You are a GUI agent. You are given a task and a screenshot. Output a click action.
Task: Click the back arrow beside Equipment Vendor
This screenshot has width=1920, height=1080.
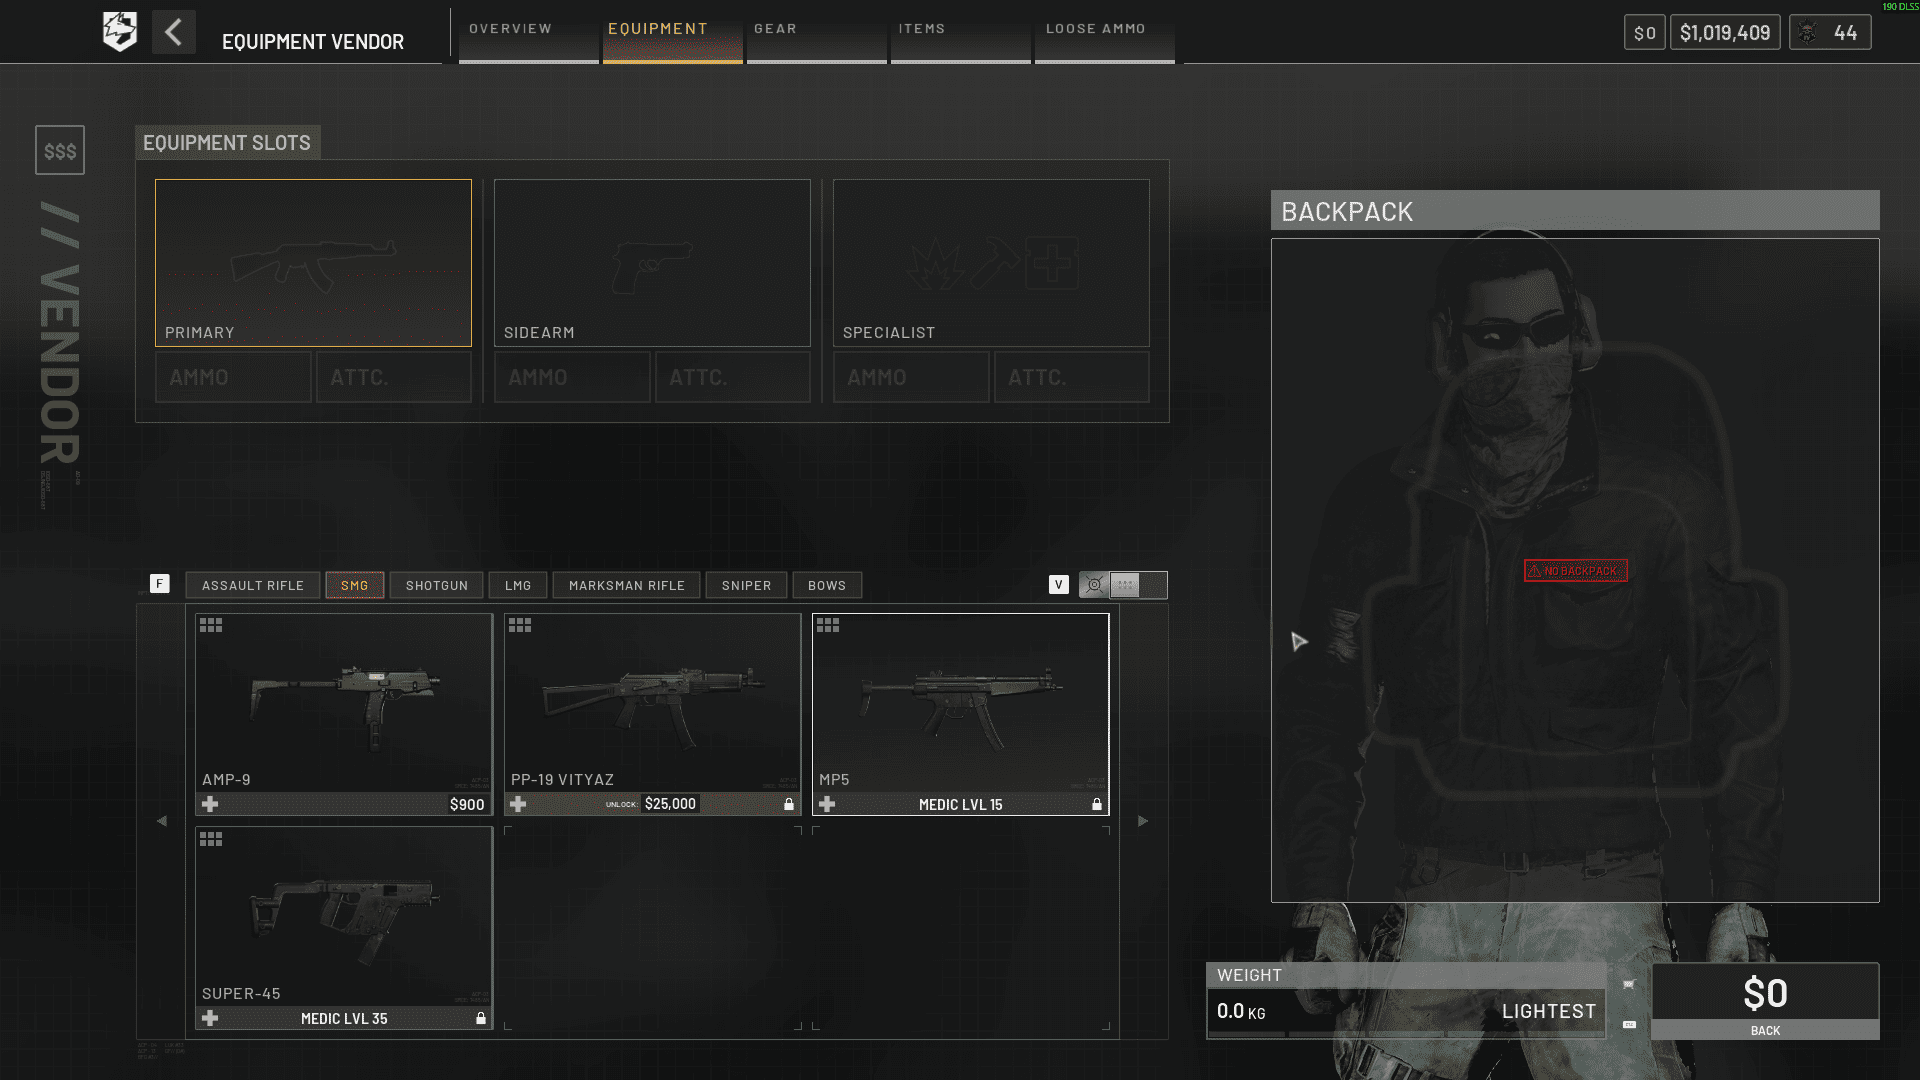174,32
